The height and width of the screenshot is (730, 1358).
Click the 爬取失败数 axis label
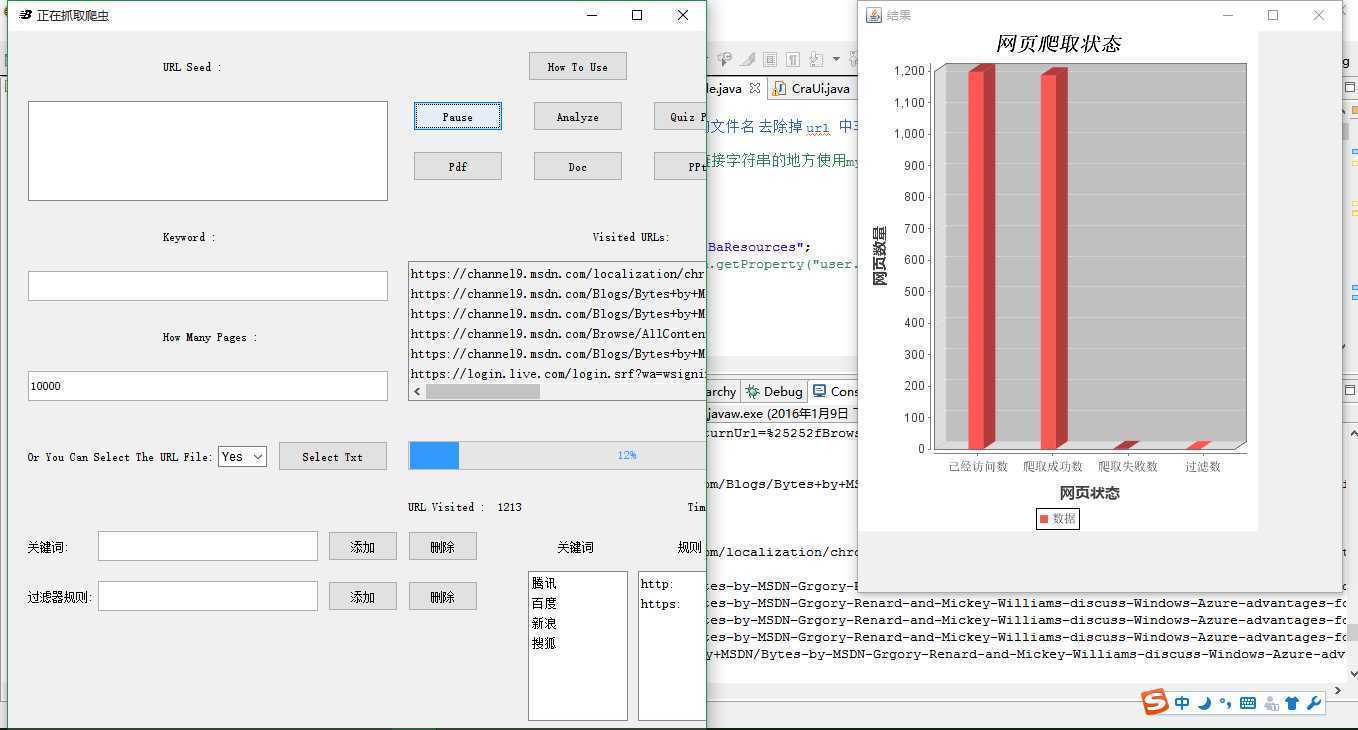tap(1127, 466)
